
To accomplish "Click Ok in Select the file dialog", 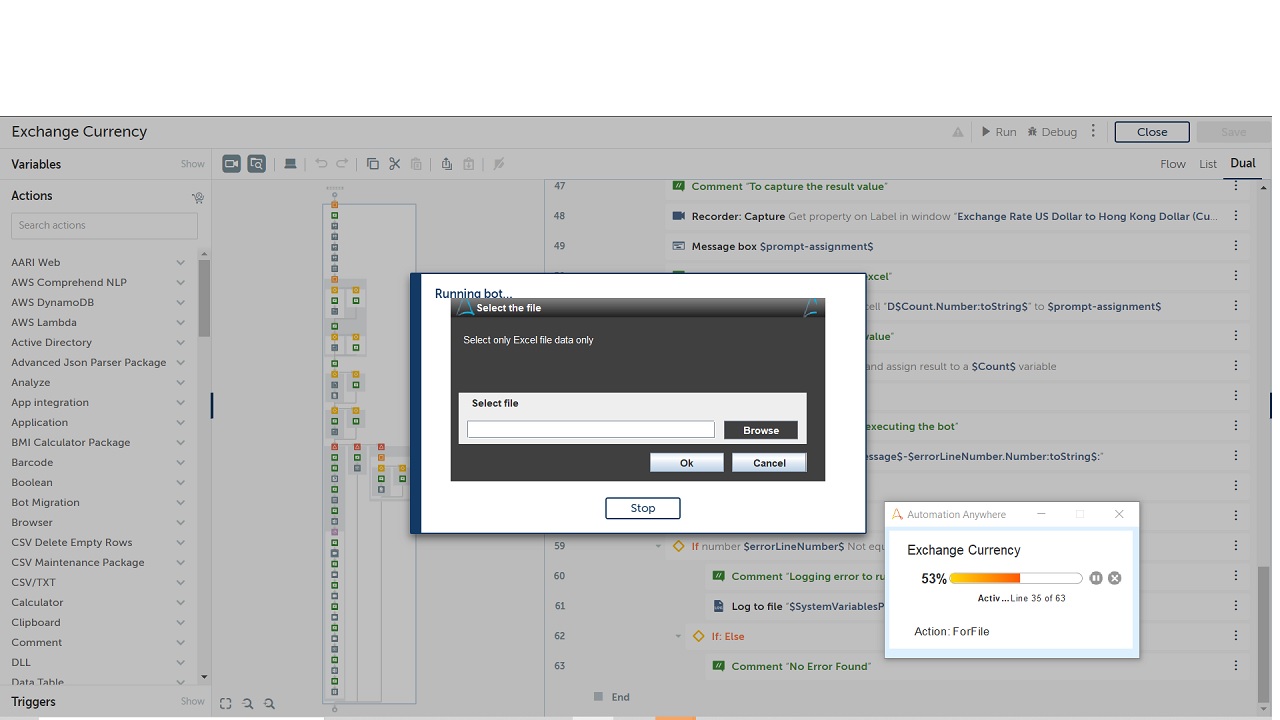I will pyautogui.click(x=686, y=462).
